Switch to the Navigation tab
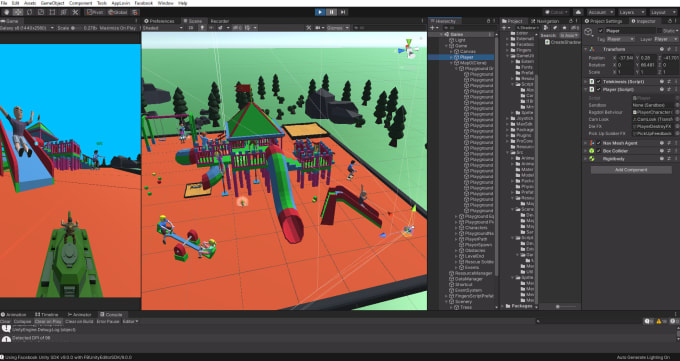The image size is (680, 361). pos(545,21)
